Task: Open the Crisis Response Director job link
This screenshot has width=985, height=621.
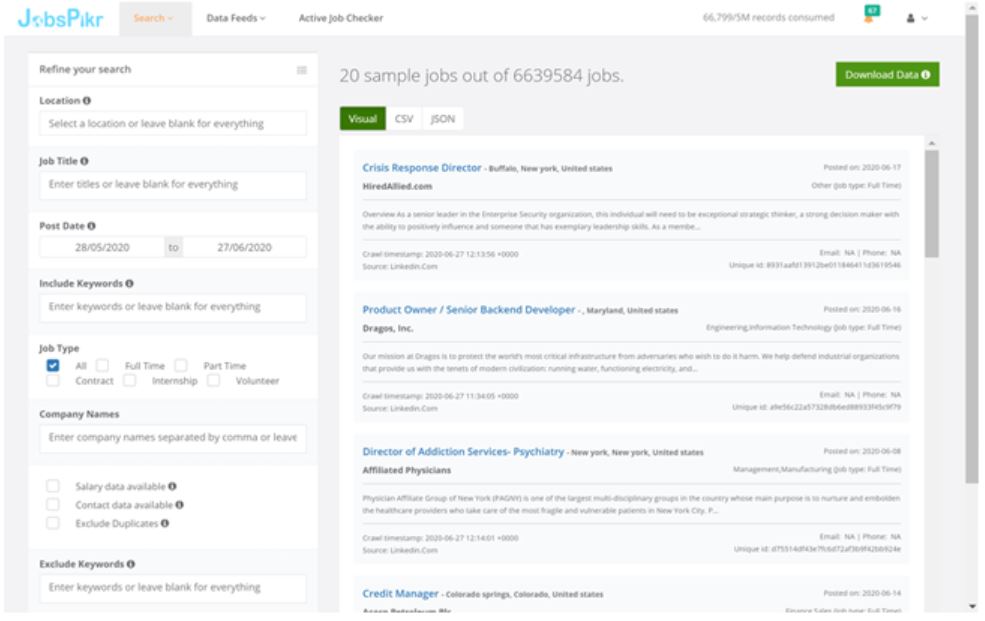Action: (421, 168)
